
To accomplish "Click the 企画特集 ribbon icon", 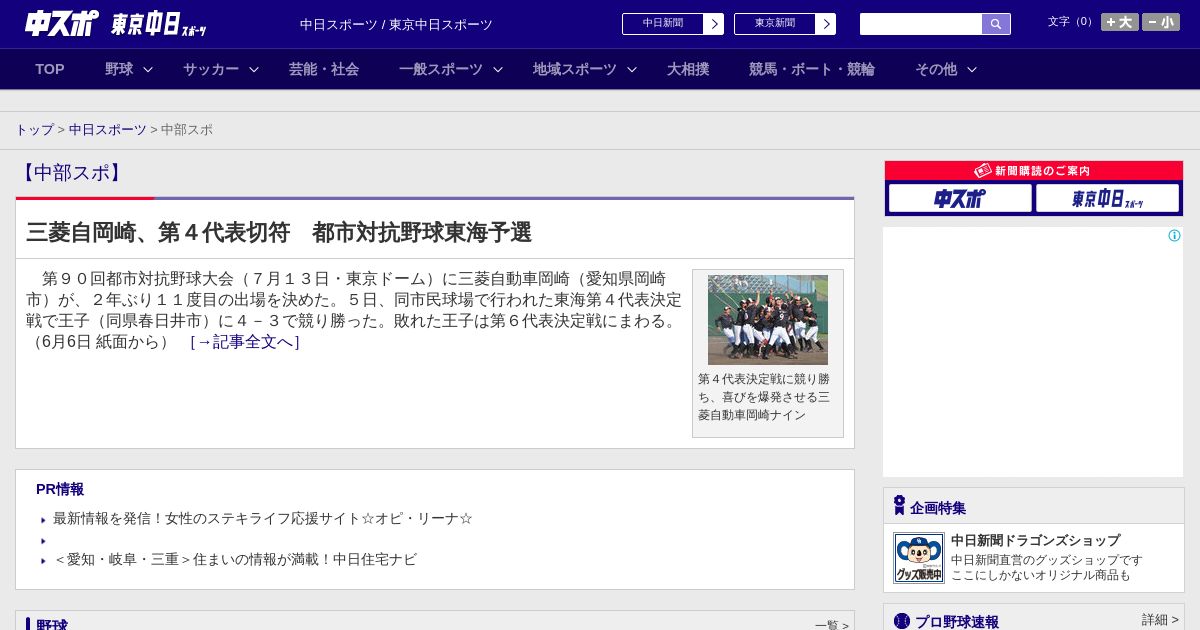I will [899, 505].
